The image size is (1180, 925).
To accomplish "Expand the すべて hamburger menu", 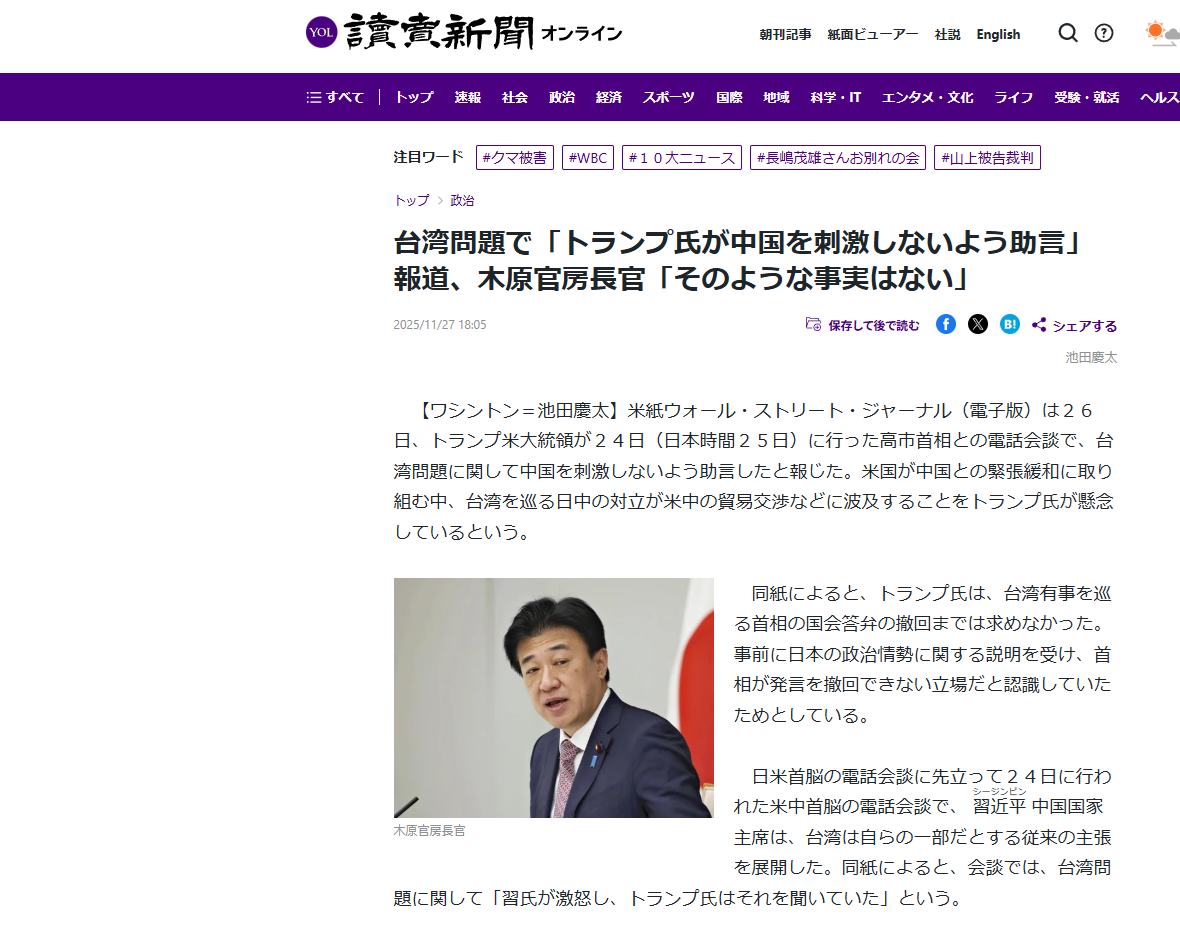I will pos(335,97).
